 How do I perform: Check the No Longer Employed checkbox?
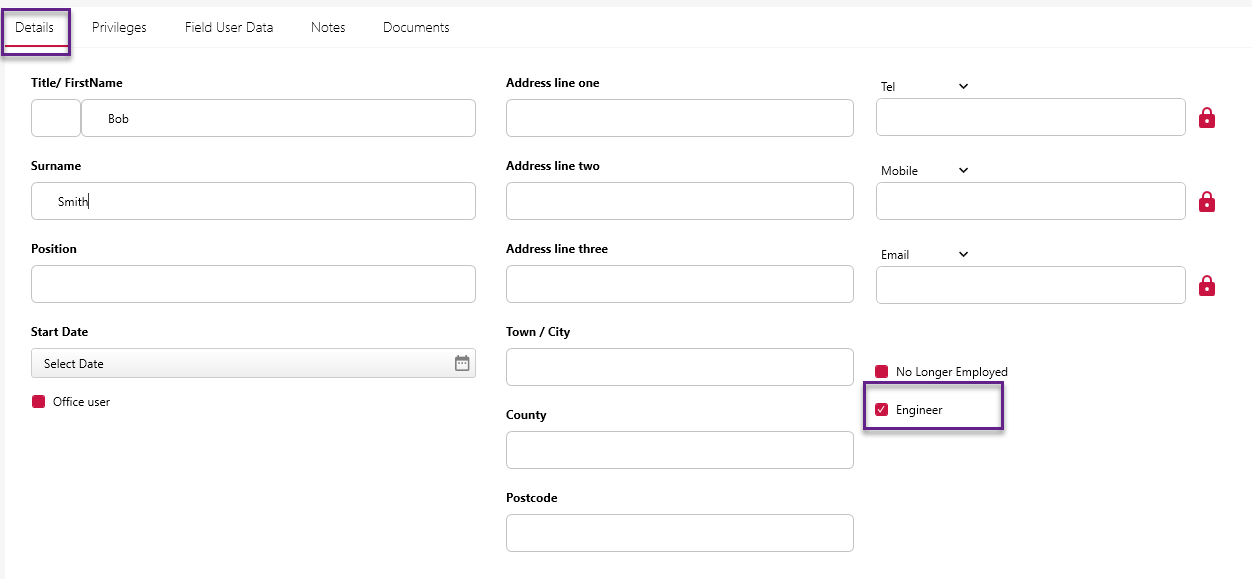click(881, 371)
